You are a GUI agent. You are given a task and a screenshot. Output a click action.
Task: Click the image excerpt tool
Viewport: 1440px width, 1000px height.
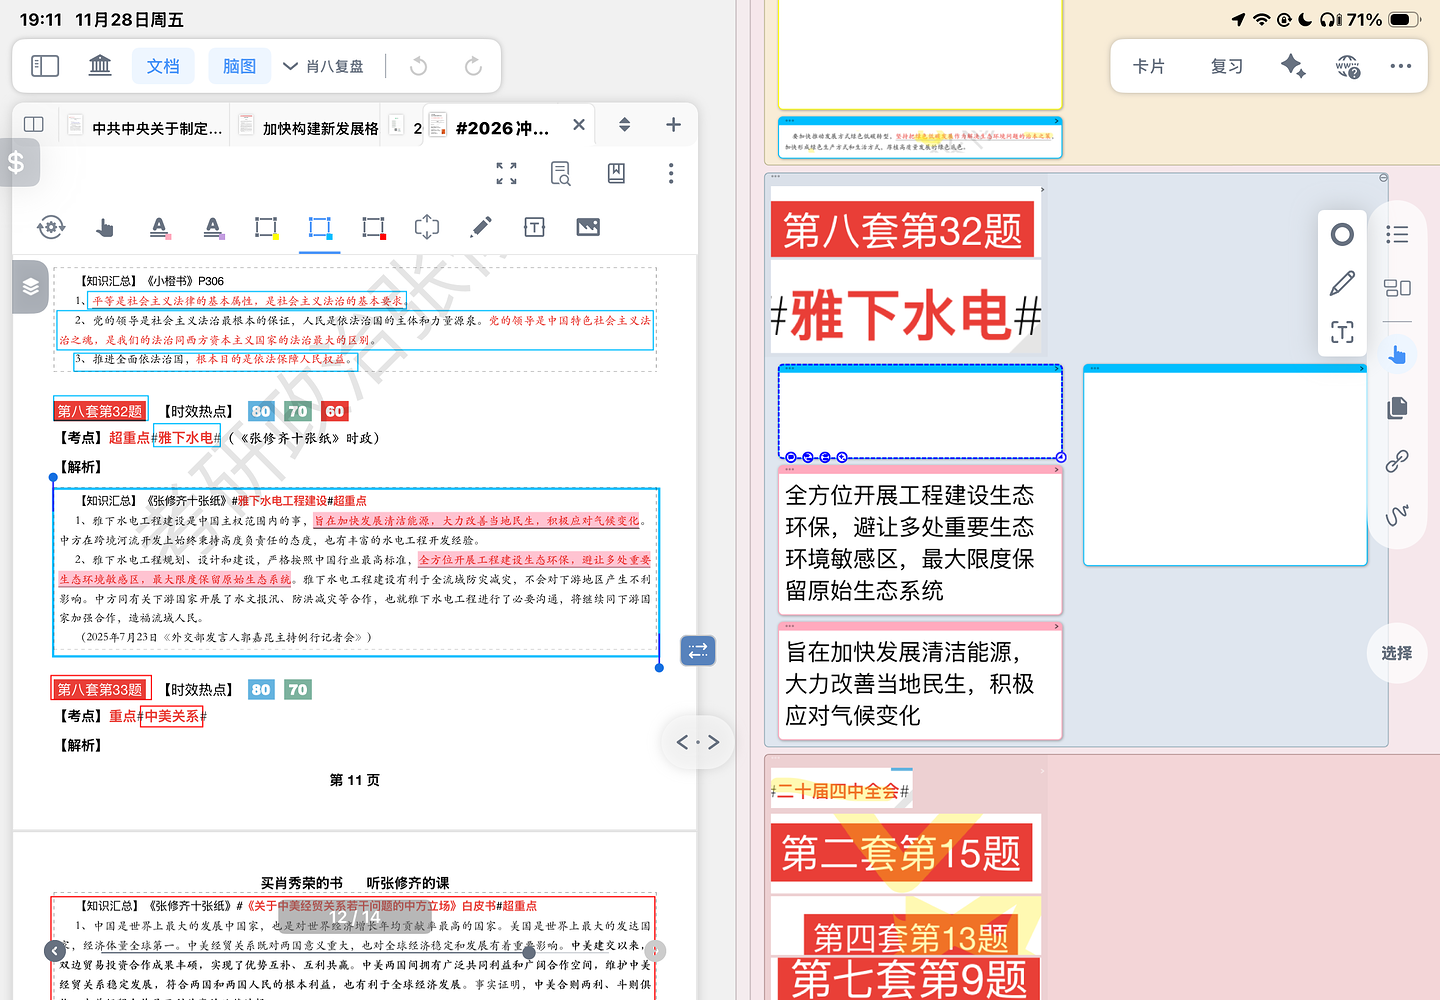(588, 228)
